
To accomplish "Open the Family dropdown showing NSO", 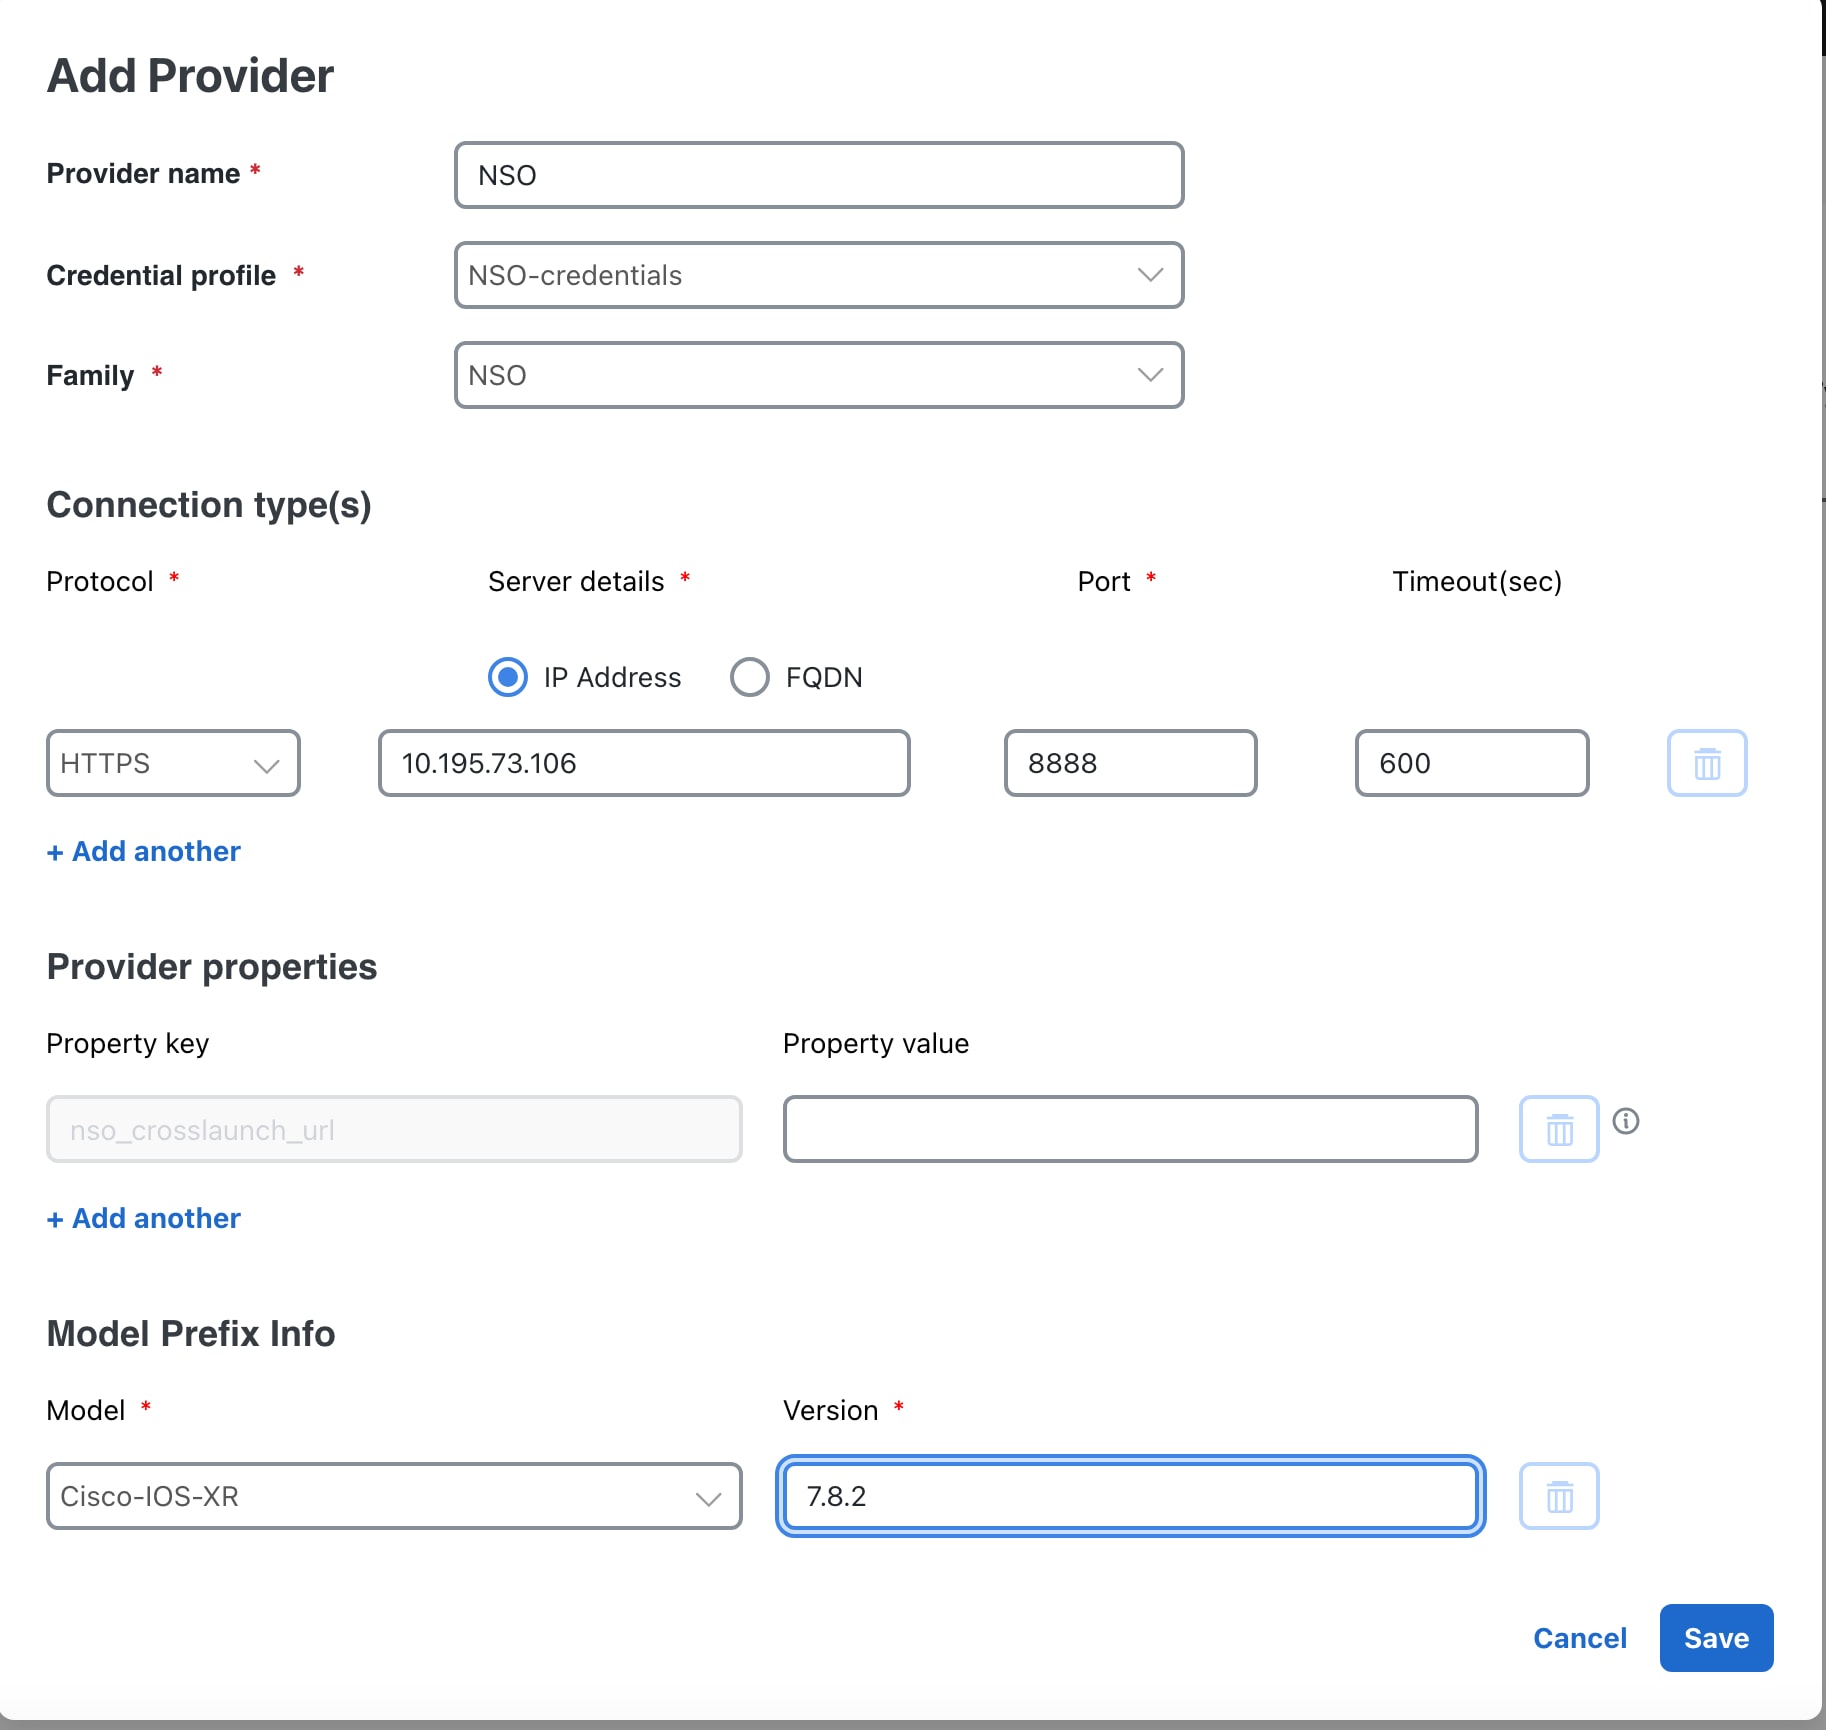I will pos(819,375).
